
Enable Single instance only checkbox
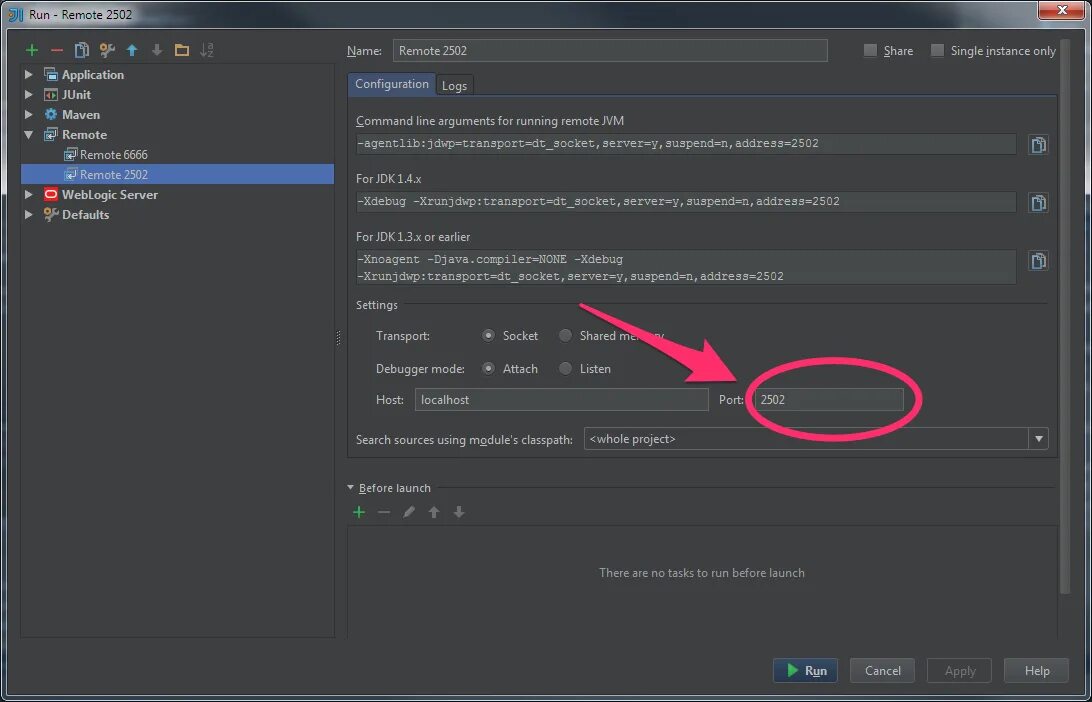937,51
